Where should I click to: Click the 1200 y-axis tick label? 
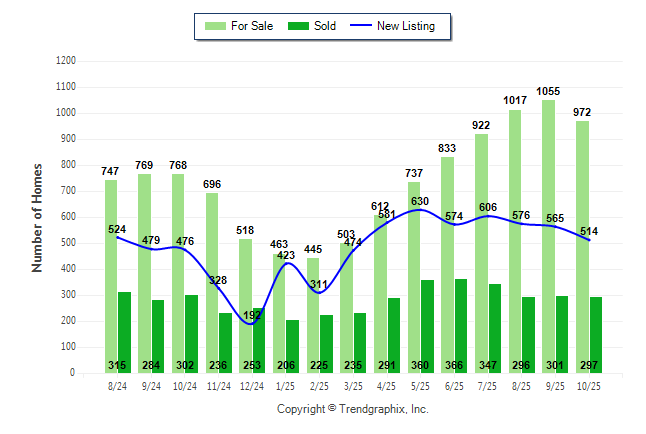tap(64, 61)
